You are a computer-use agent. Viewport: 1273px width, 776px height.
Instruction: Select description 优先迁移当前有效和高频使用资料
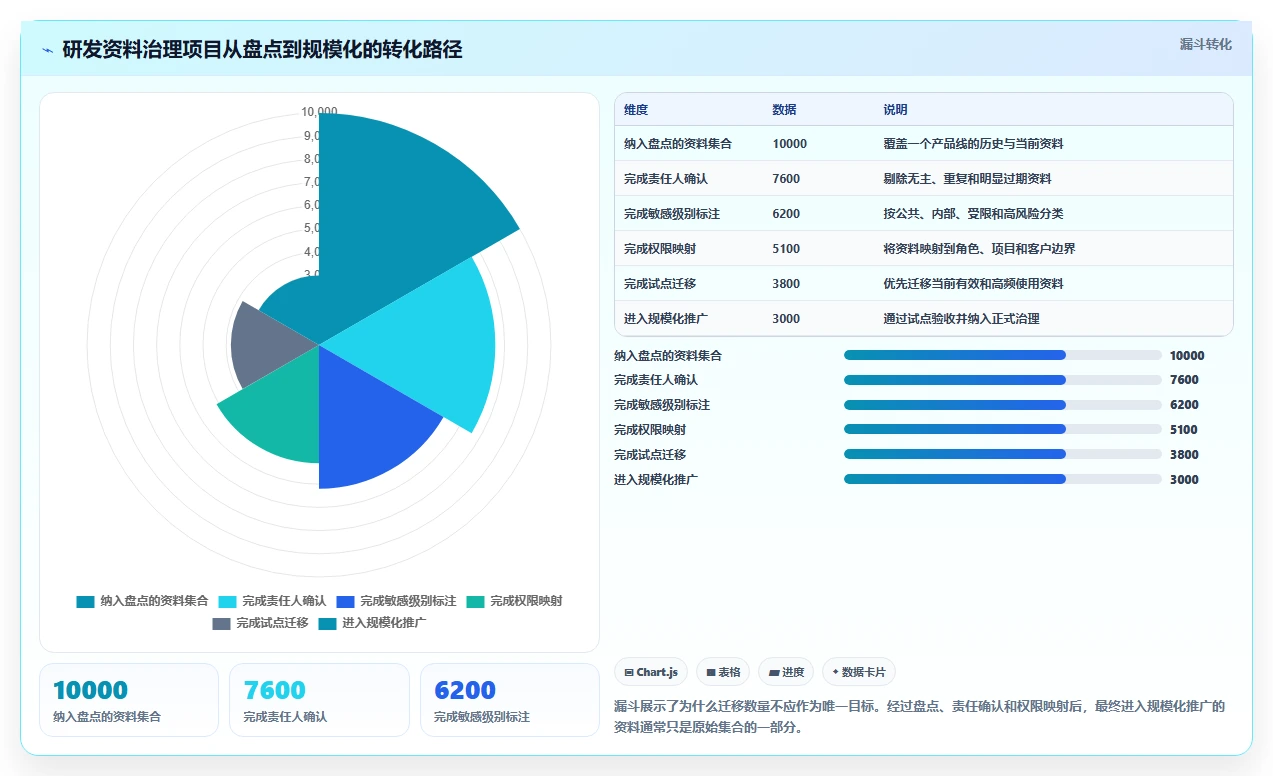(x=973, y=284)
